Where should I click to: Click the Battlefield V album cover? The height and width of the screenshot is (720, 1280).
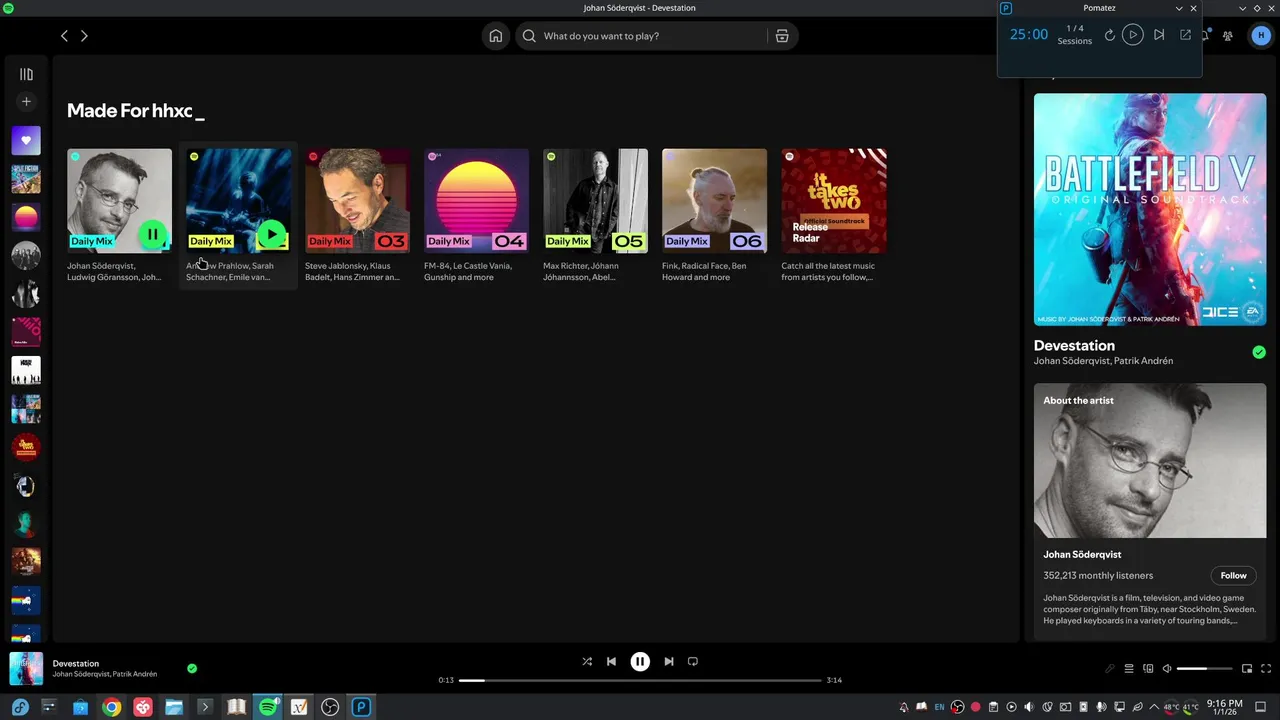pyautogui.click(x=1150, y=209)
